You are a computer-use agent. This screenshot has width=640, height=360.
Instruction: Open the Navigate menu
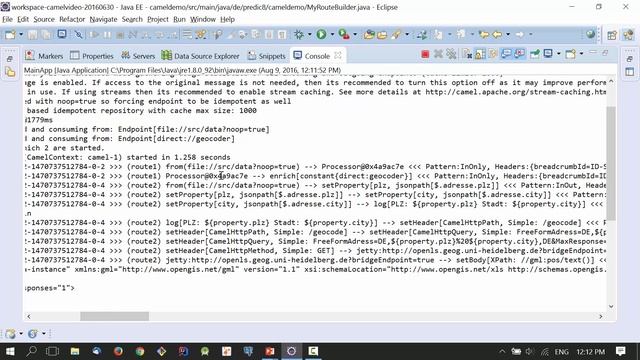(103, 19)
